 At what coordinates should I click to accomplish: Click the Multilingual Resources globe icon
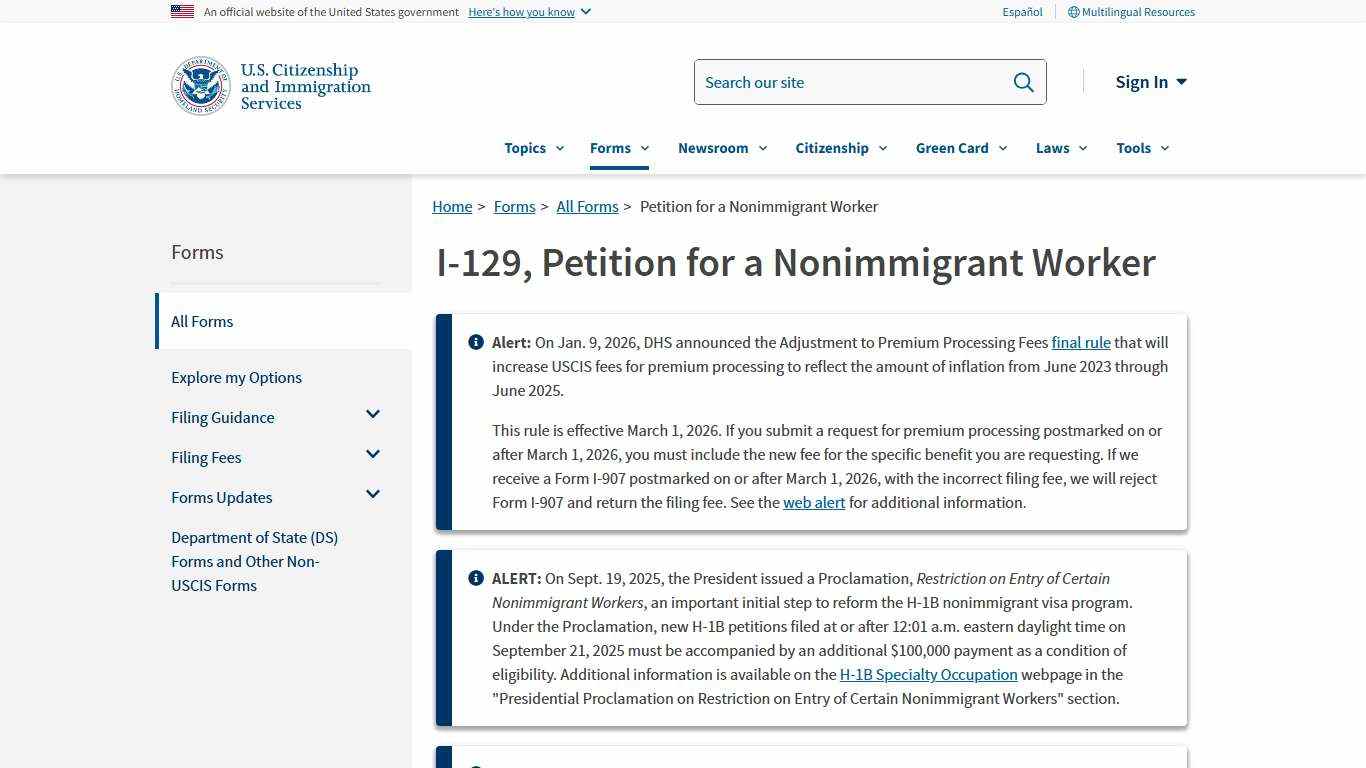pos(1073,12)
